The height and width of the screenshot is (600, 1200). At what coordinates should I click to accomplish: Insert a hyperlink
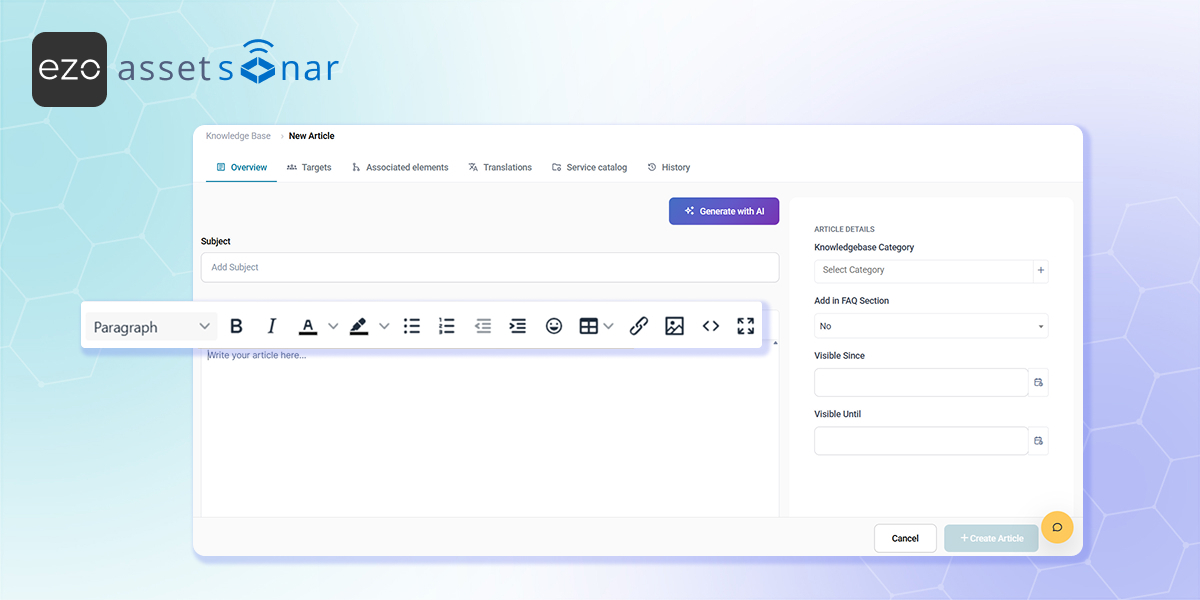tap(639, 326)
